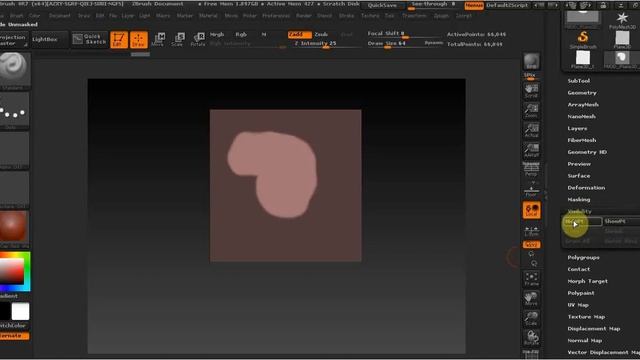Click the BPR render icon
Viewport: 640px width, 360px height.
click(x=531, y=61)
